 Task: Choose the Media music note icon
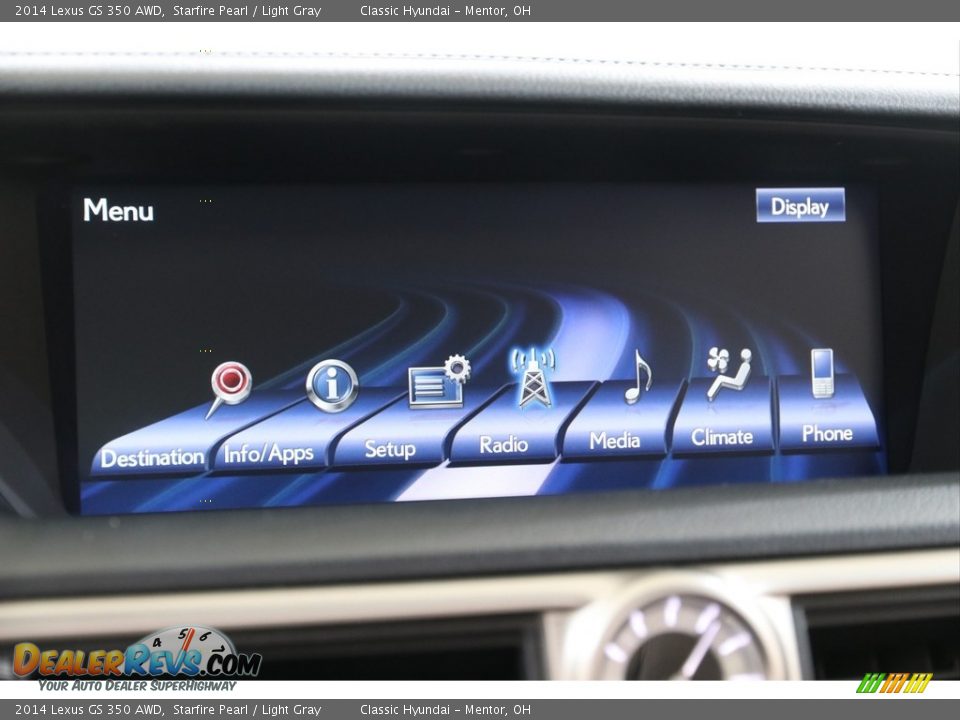(638, 377)
